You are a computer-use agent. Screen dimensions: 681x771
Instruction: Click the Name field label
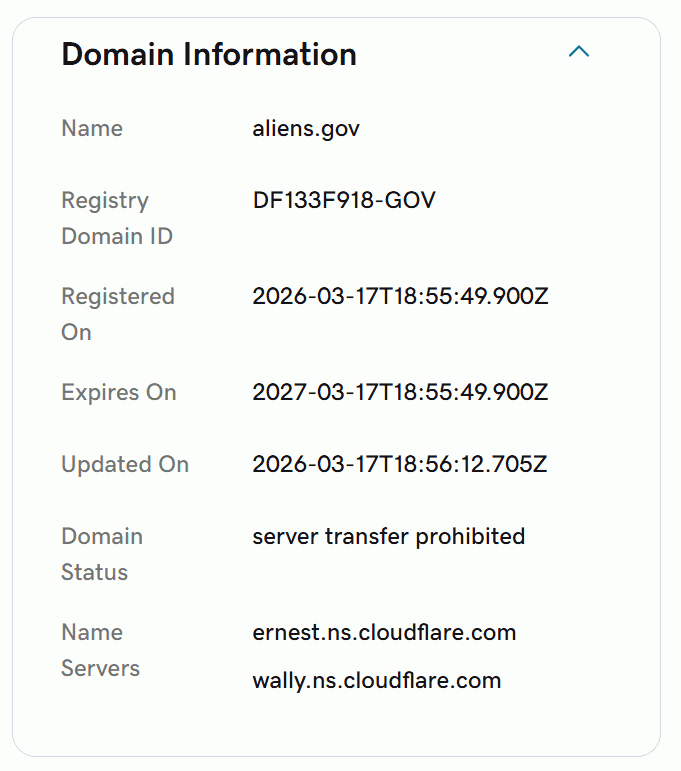[x=92, y=129]
